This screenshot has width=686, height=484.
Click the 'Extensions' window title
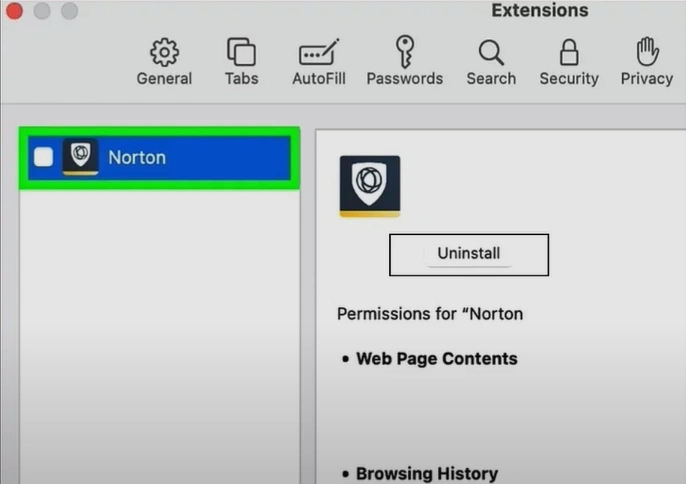pos(540,10)
